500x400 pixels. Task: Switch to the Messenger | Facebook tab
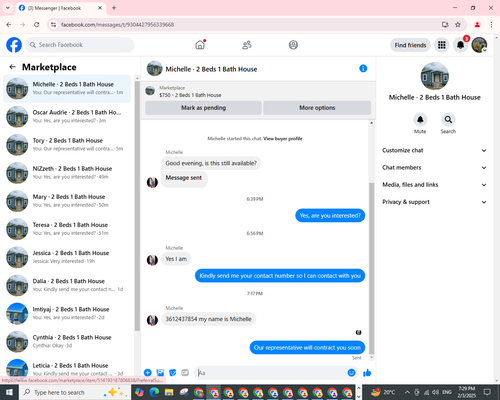click(x=60, y=8)
